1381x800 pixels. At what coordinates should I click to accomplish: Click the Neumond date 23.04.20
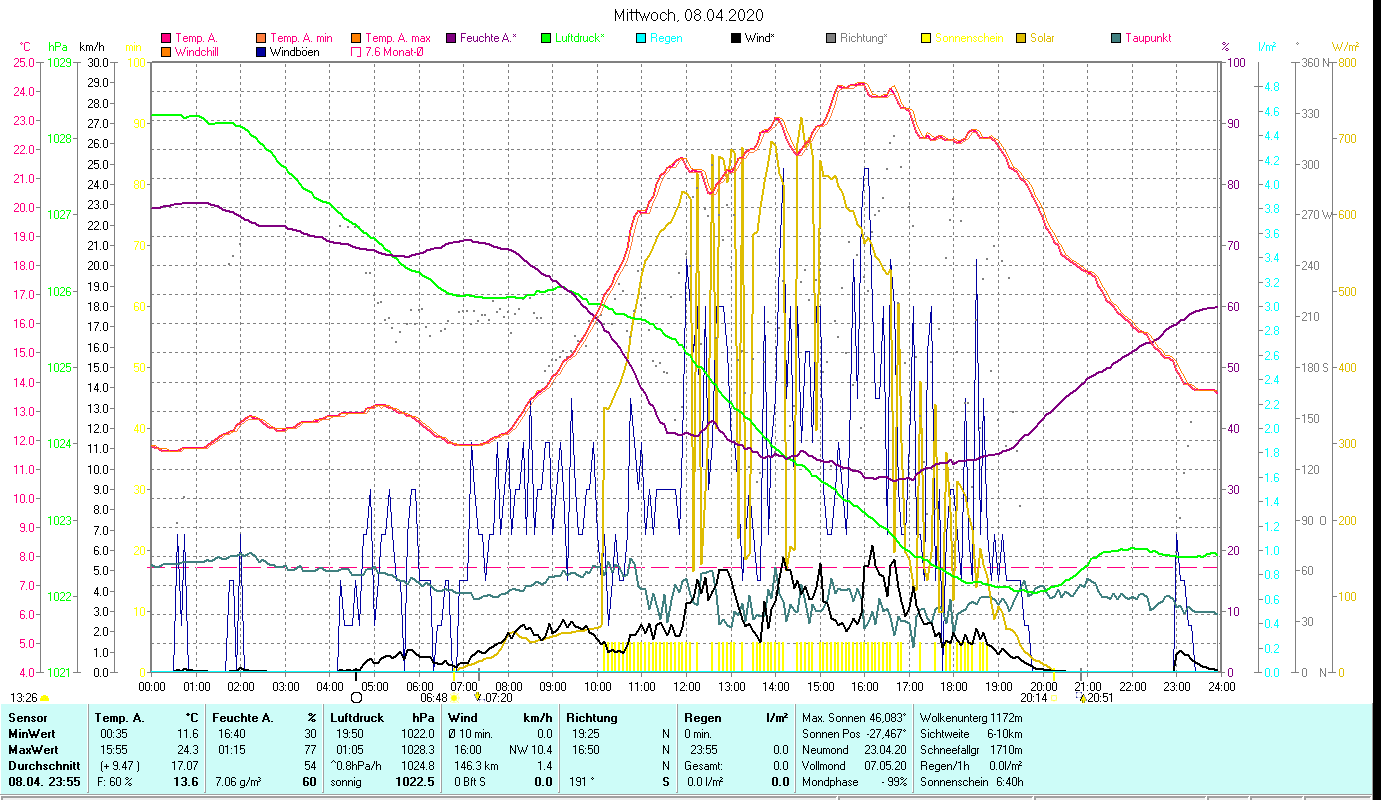885,750
